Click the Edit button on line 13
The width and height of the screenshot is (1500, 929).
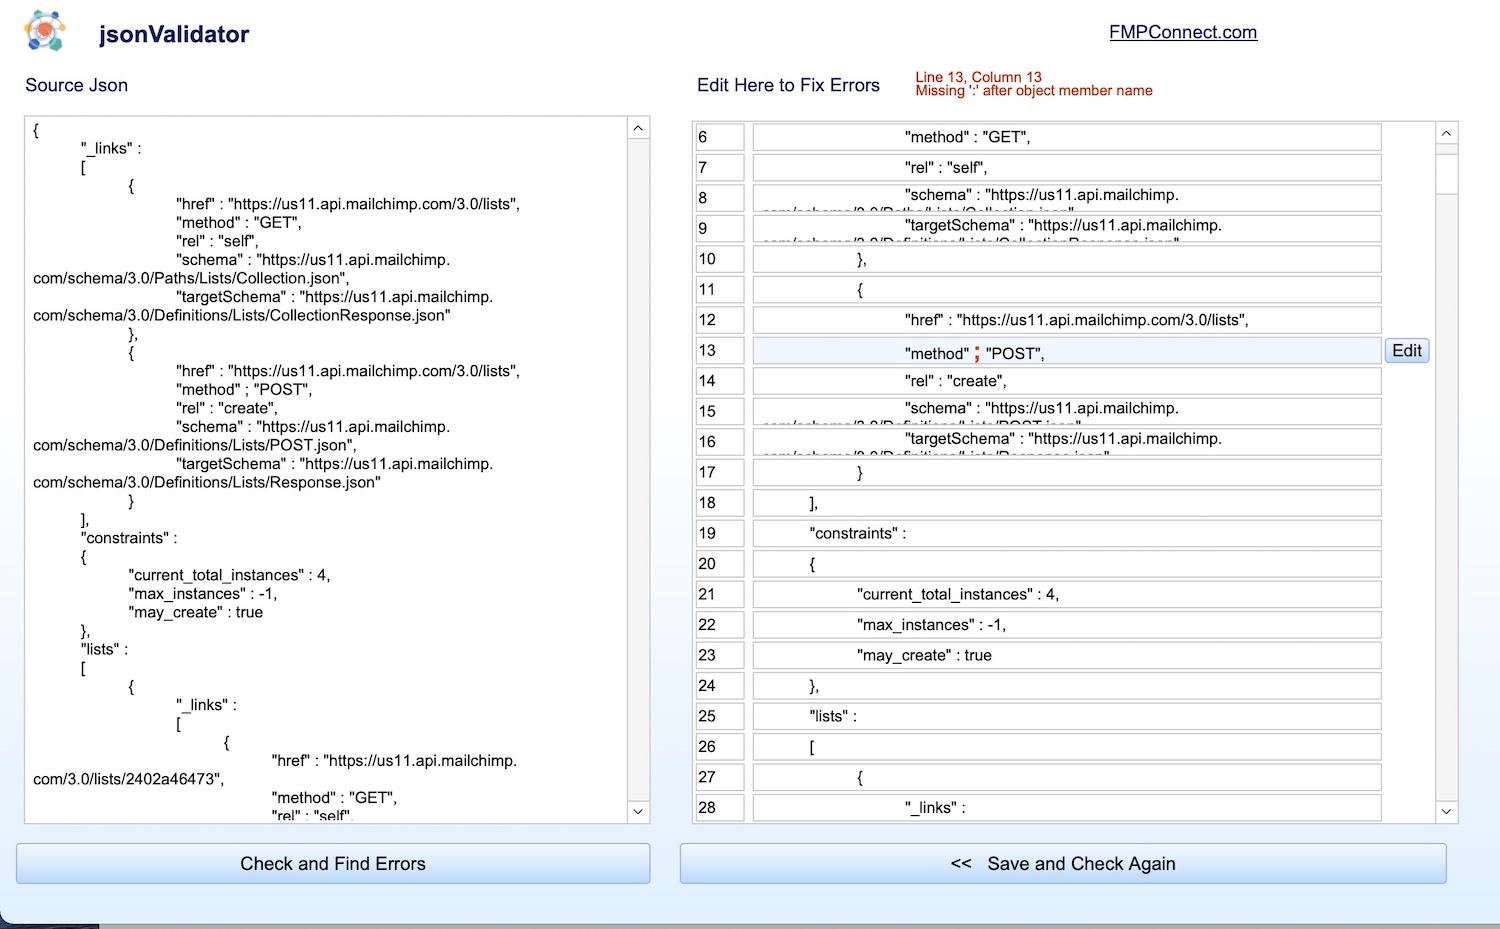click(x=1407, y=351)
